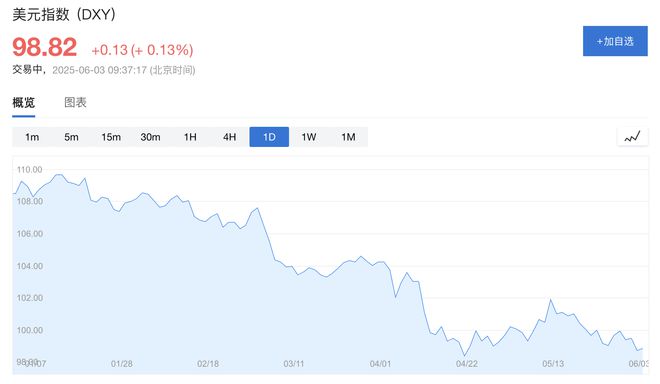Select the 5m timeframe
This screenshot has height=384, width=660.
pyautogui.click(x=71, y=137)
